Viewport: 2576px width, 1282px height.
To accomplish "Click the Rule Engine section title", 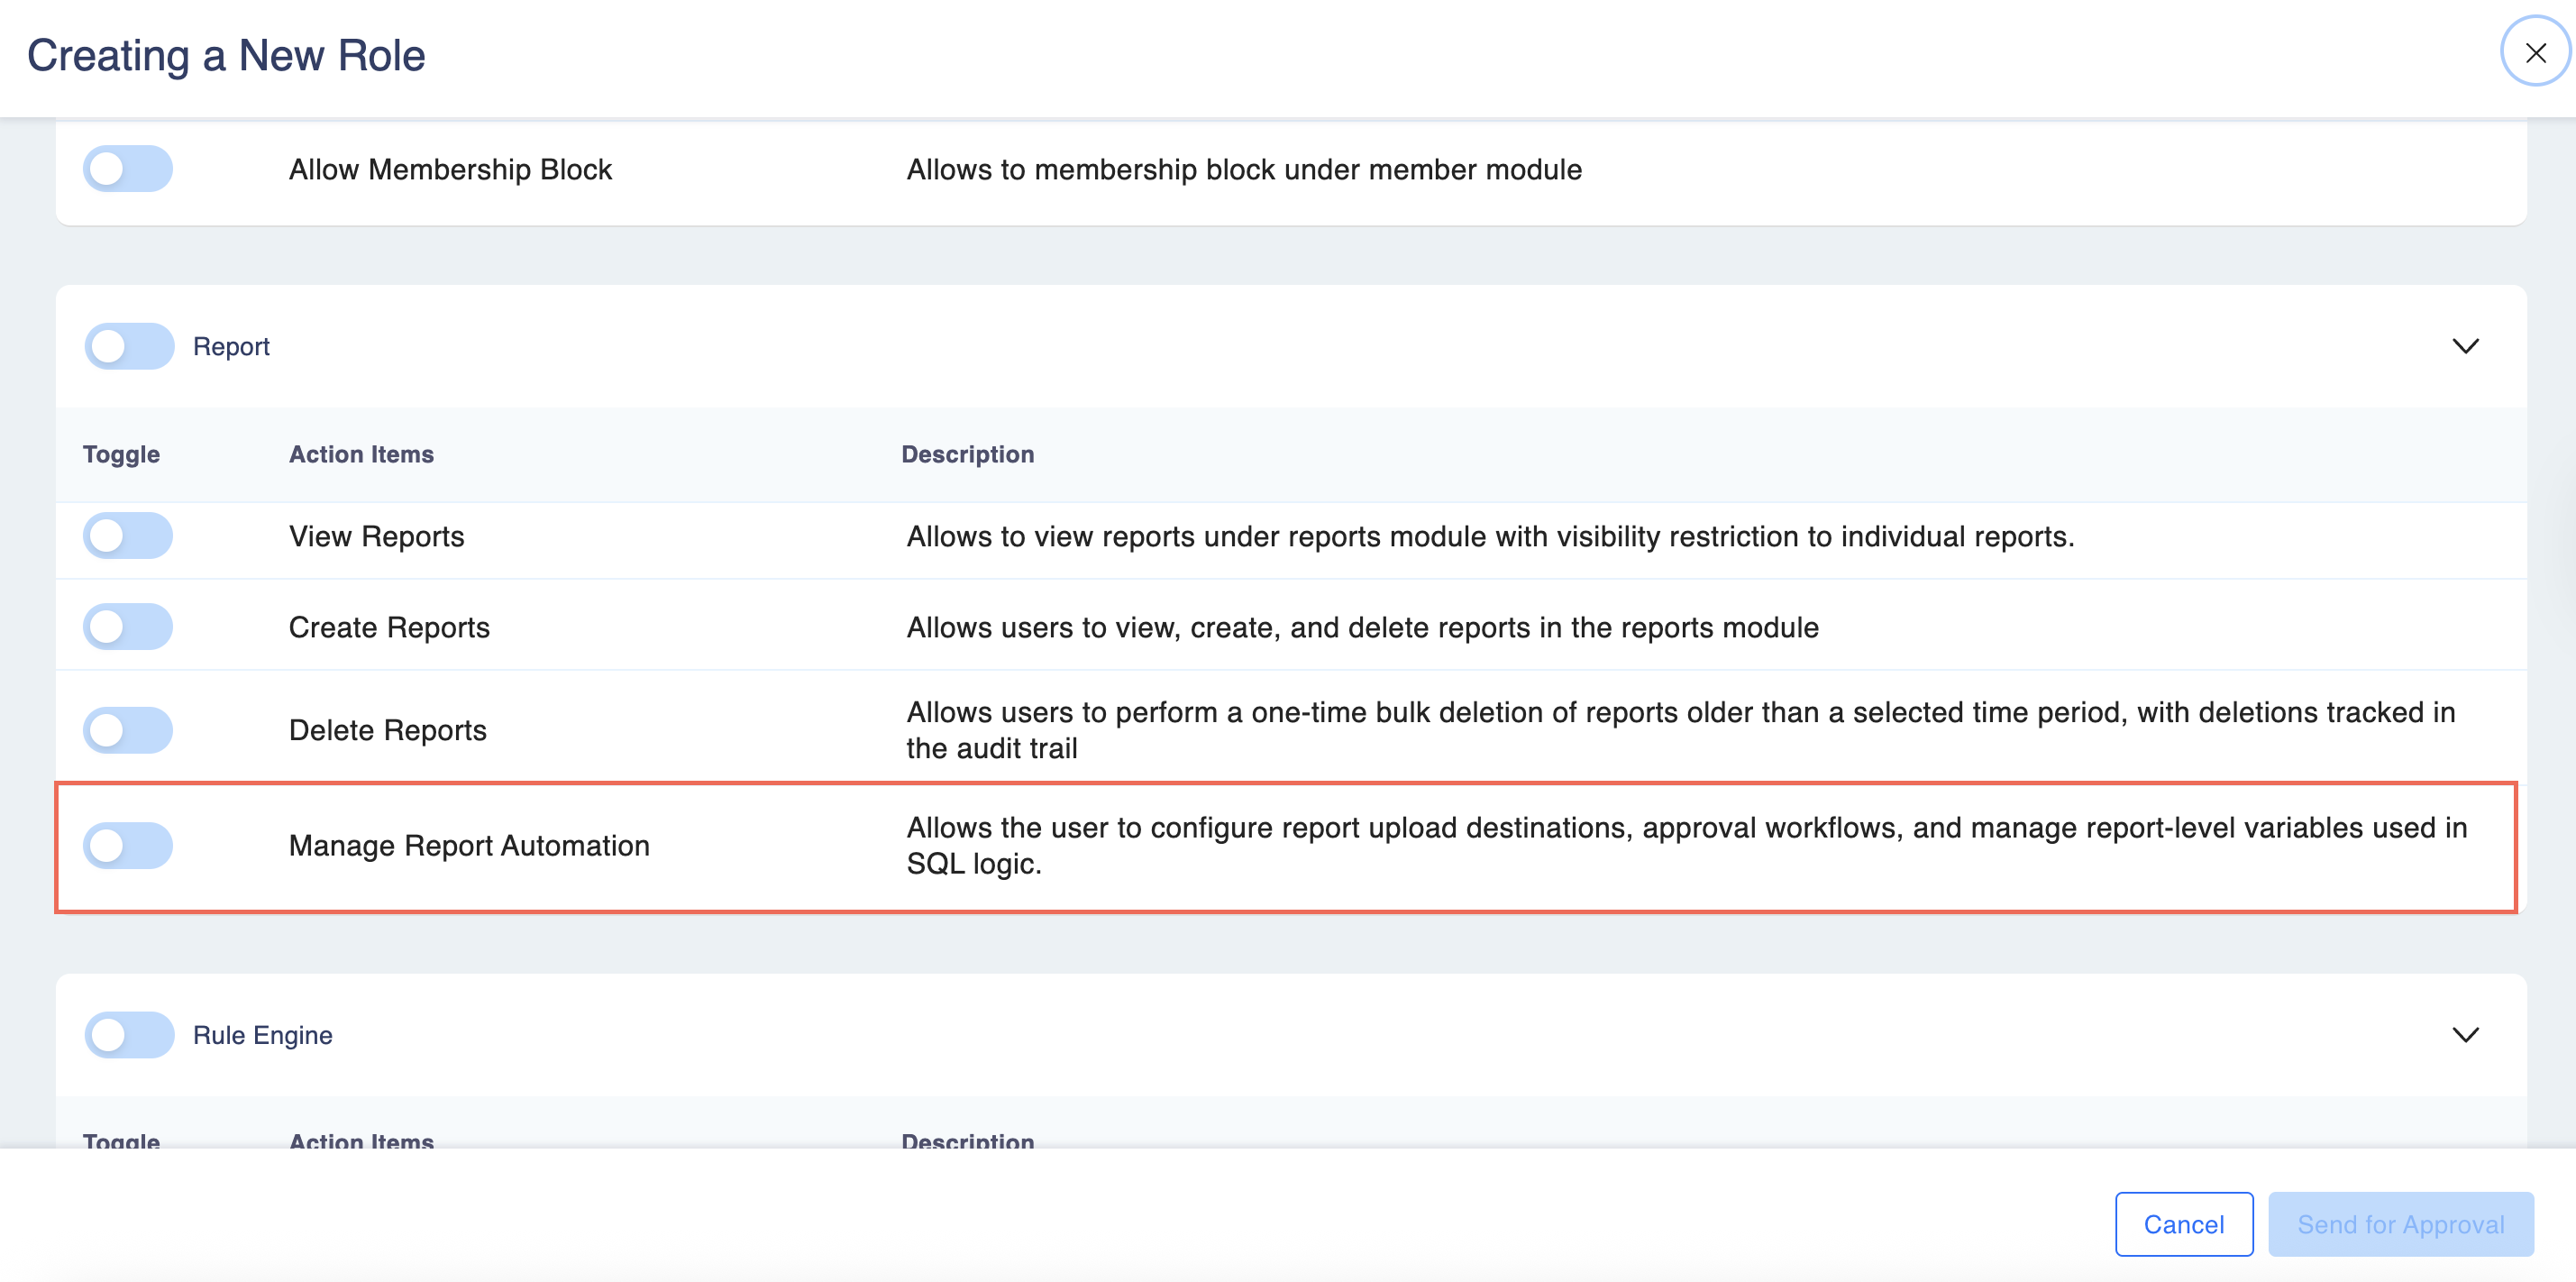I will 262,1035.
